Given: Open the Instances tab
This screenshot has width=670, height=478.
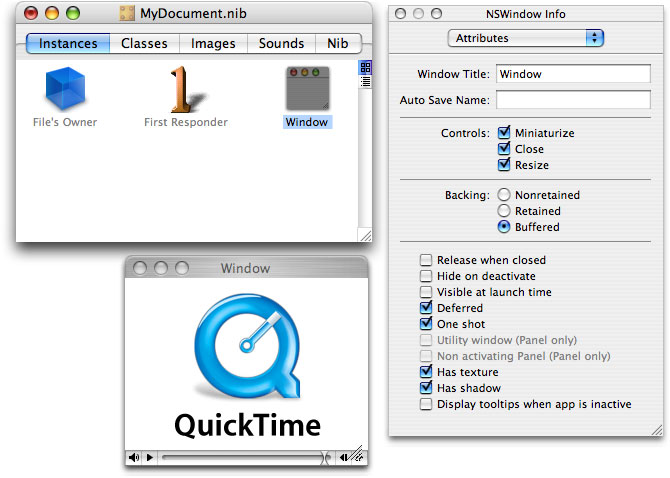Looking at the screenshot, I should pyautogui.click(x=68, y=44).
